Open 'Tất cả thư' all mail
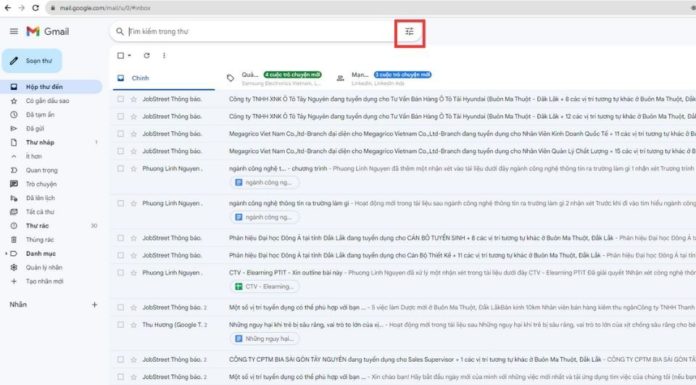The image size is (696, 385). pyautogui.click(x=40, y=212)
